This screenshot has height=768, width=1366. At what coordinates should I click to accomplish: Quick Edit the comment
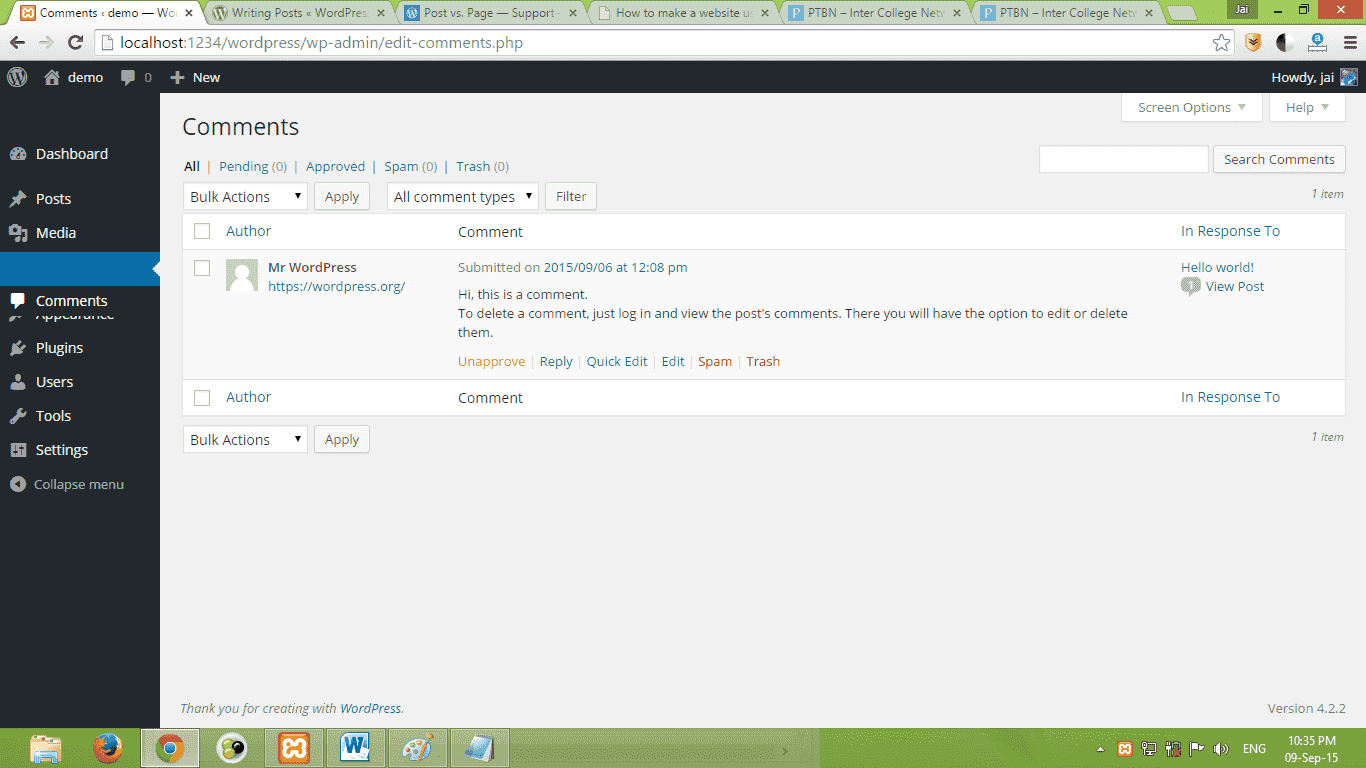click(x=617, y=361)
